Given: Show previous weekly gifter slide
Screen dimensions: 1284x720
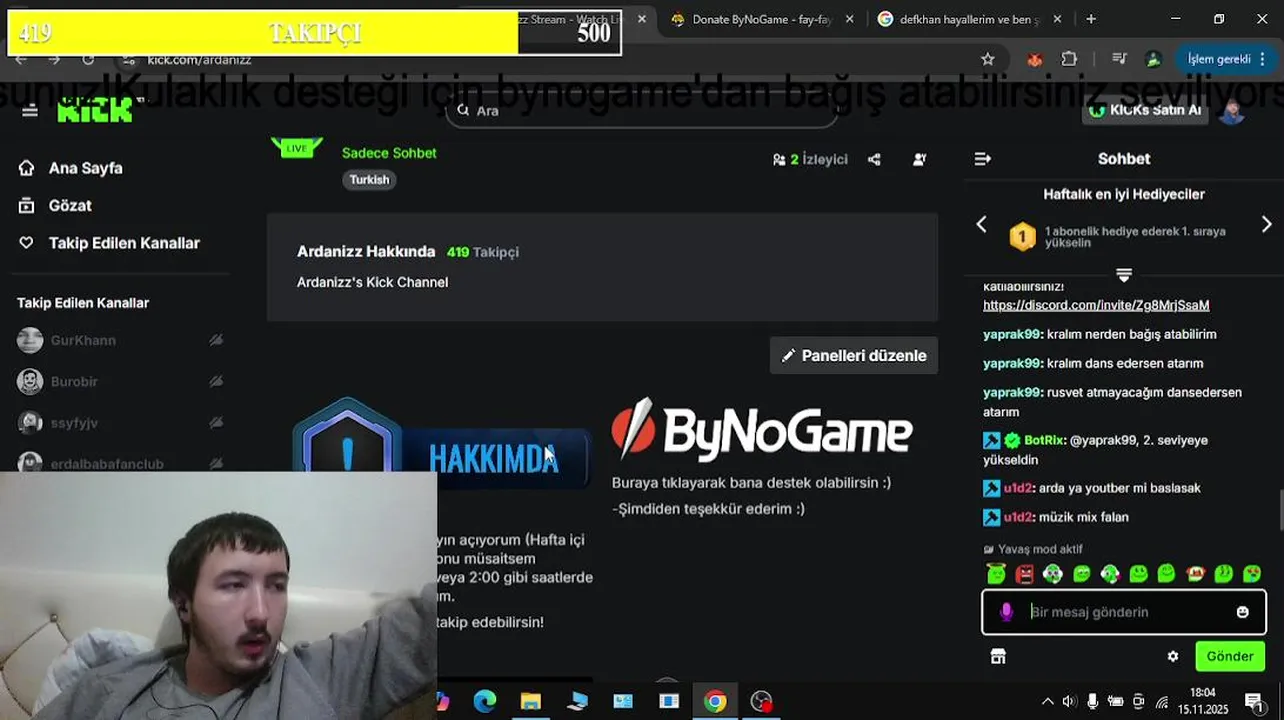Looking at the screenshot, I should (x=981, y=224).
